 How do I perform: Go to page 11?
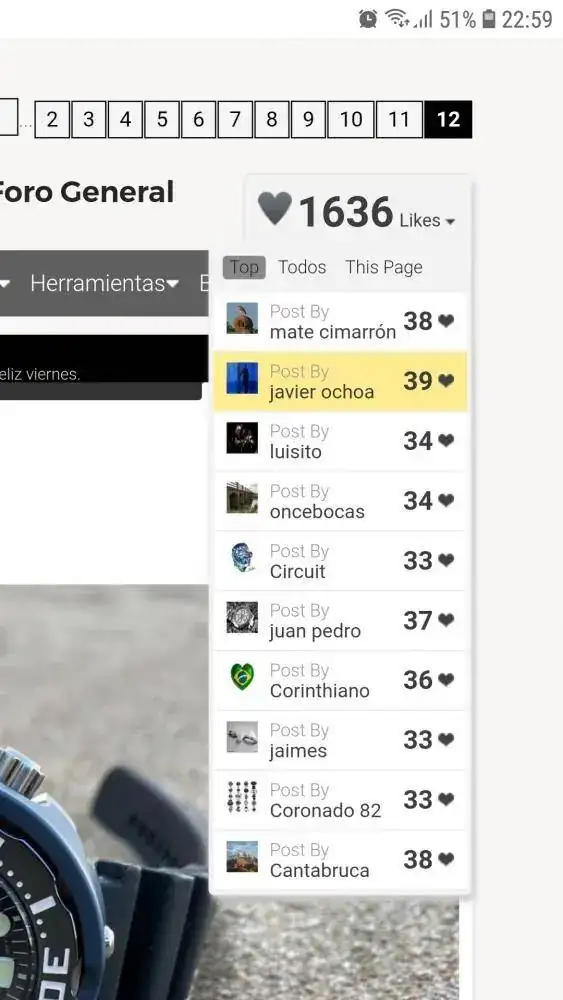[x=399, y=119]
